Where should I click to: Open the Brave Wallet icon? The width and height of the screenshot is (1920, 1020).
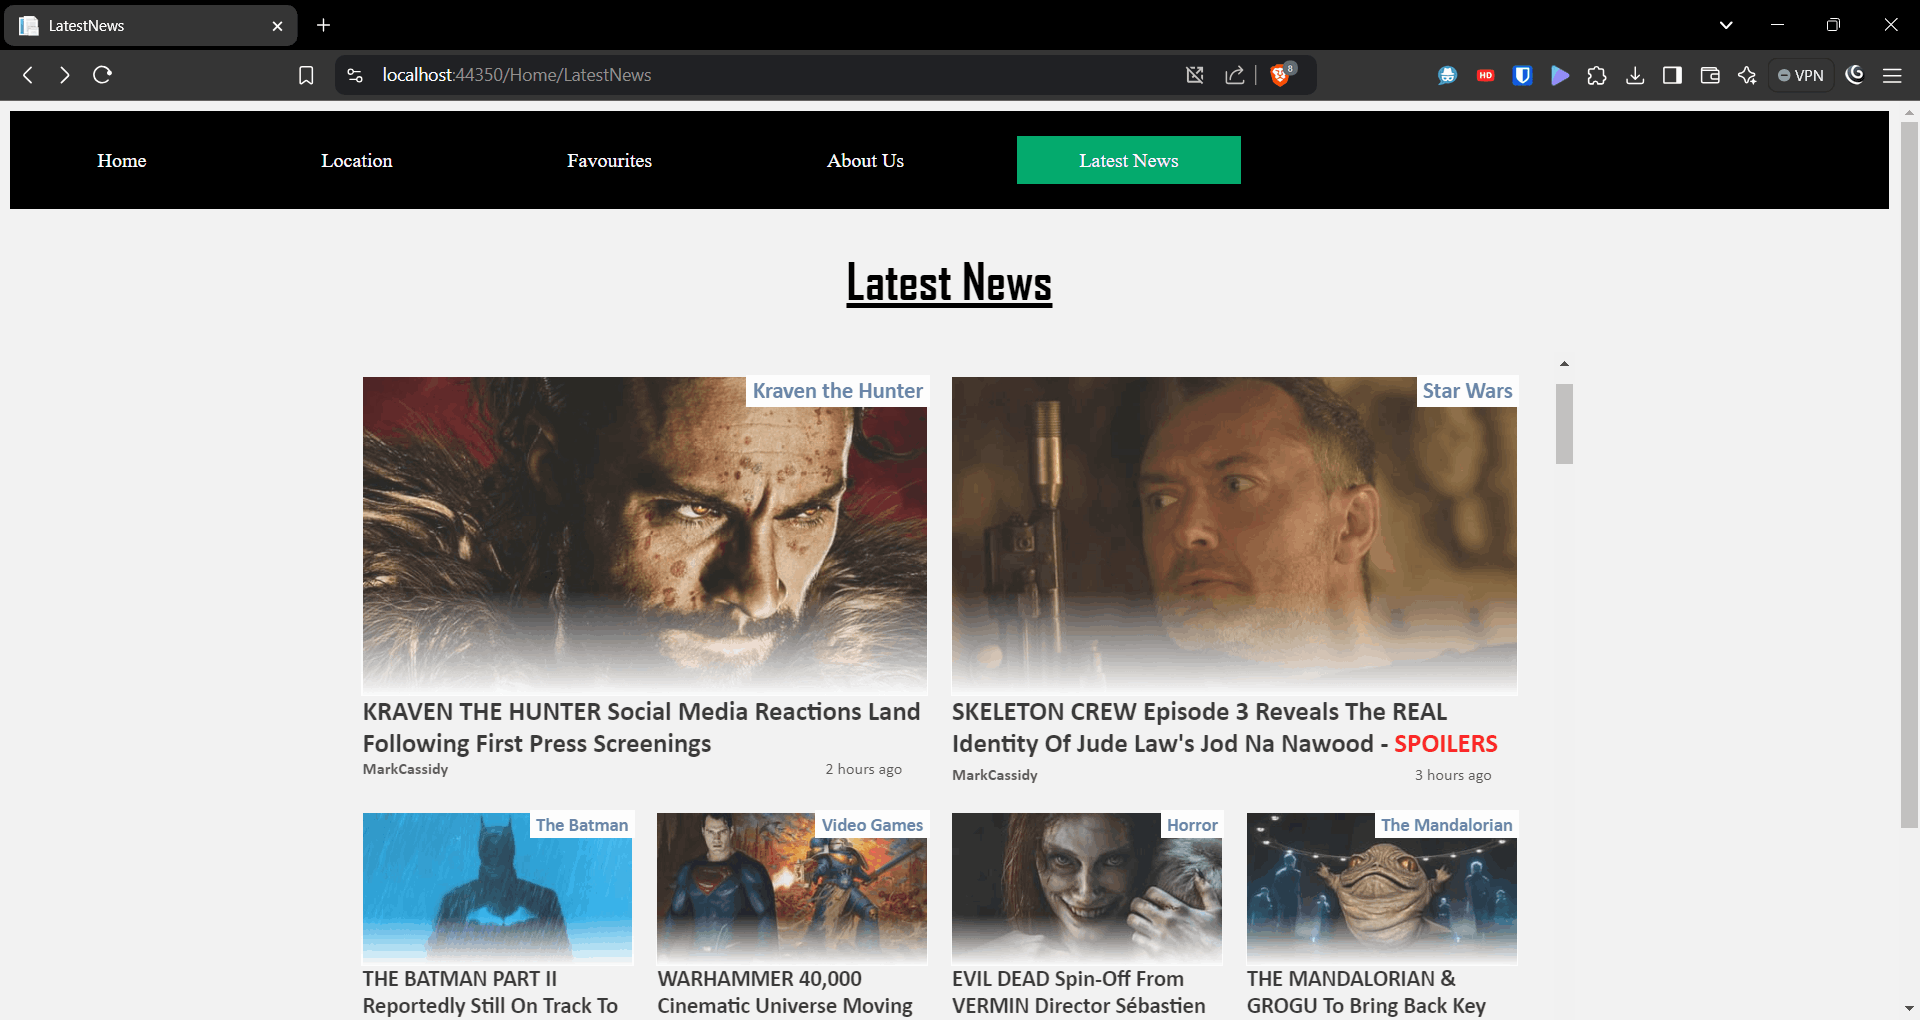coord(1710,74)
